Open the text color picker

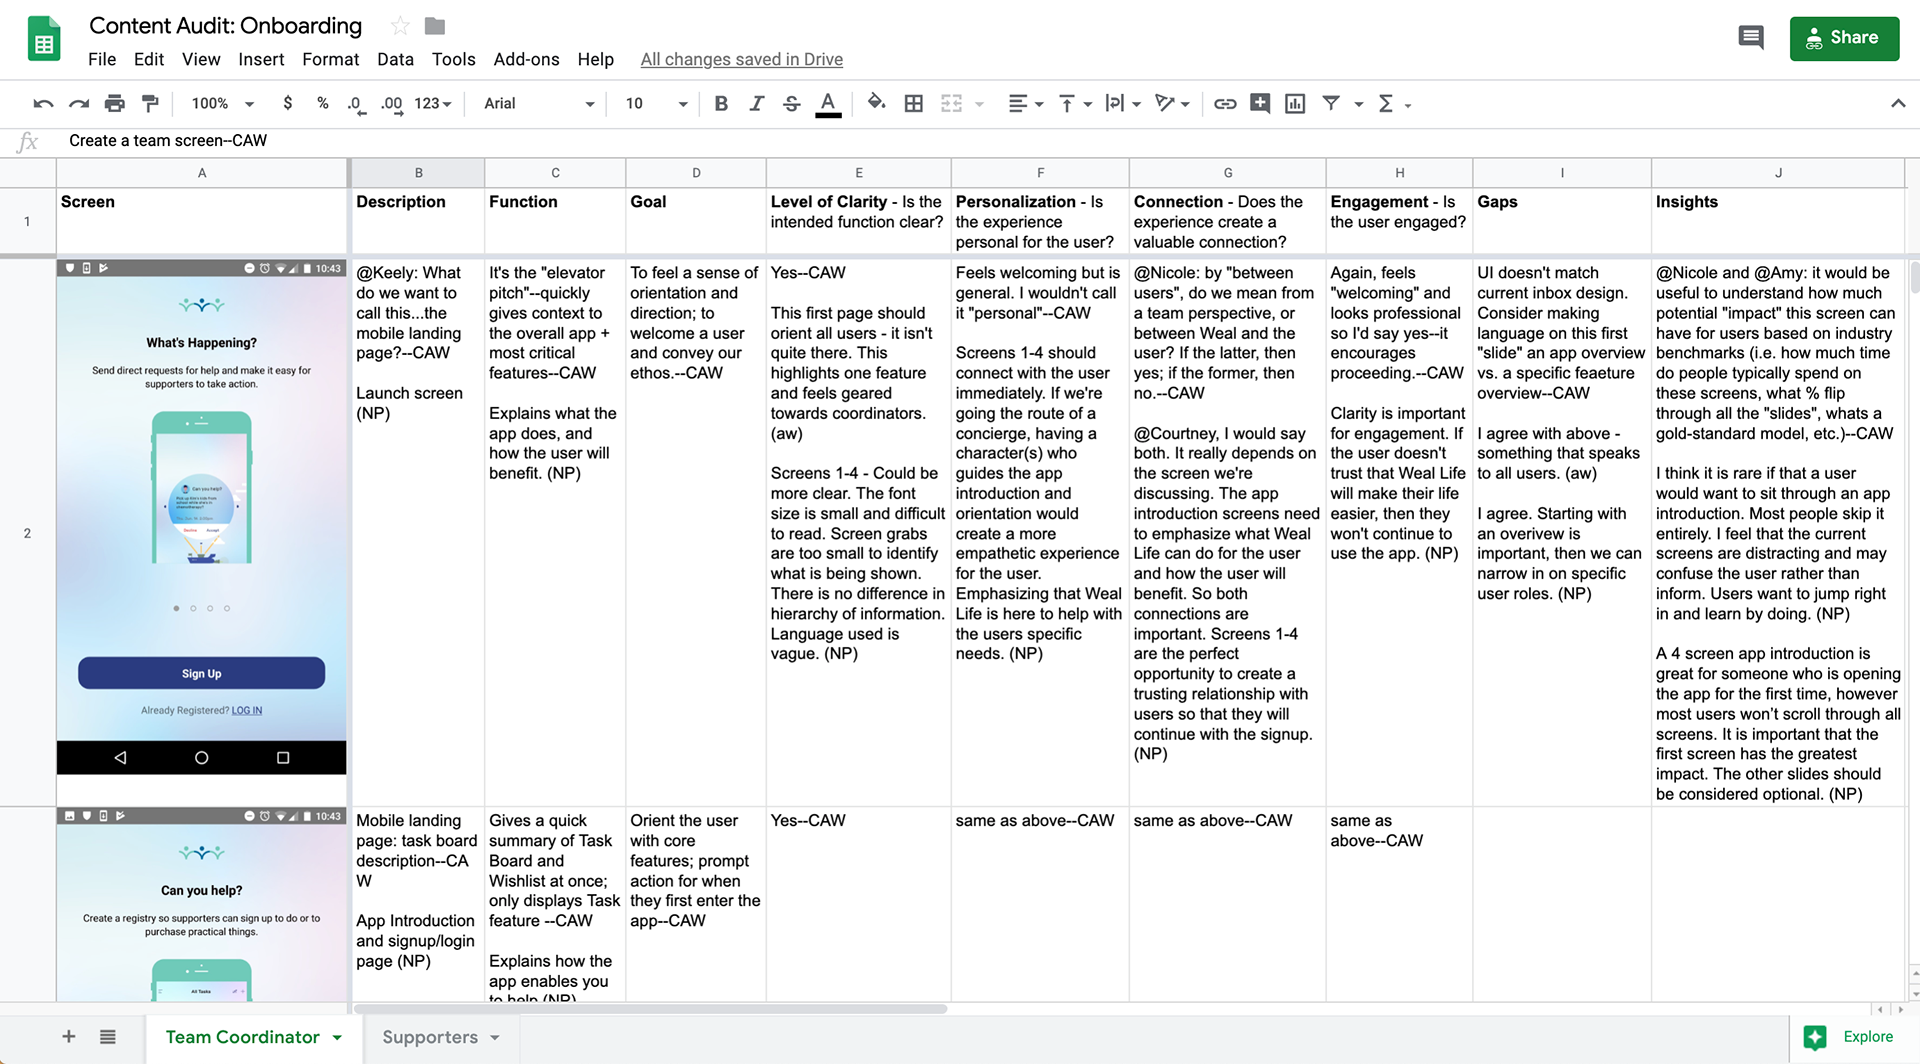click(828, 104)
